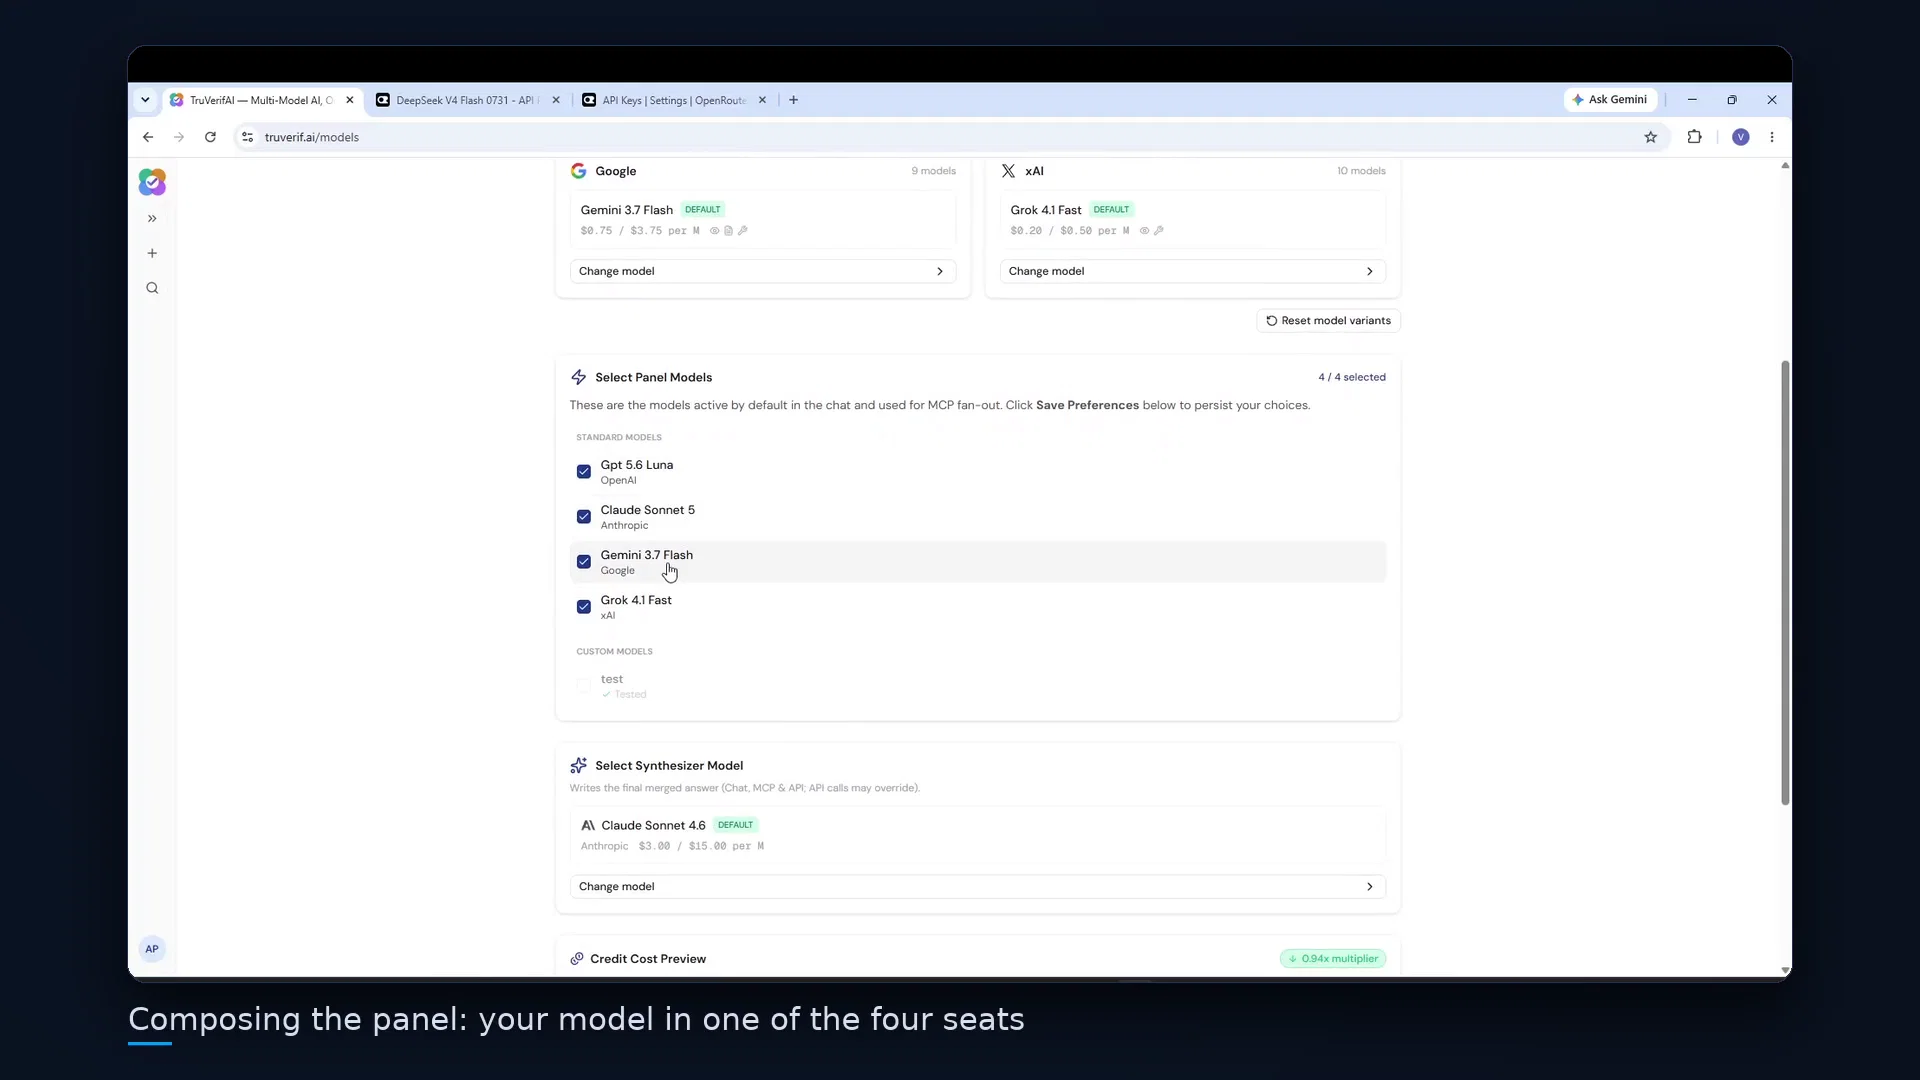
Task: Click Reset model variants button
Action: point(1328,321)
